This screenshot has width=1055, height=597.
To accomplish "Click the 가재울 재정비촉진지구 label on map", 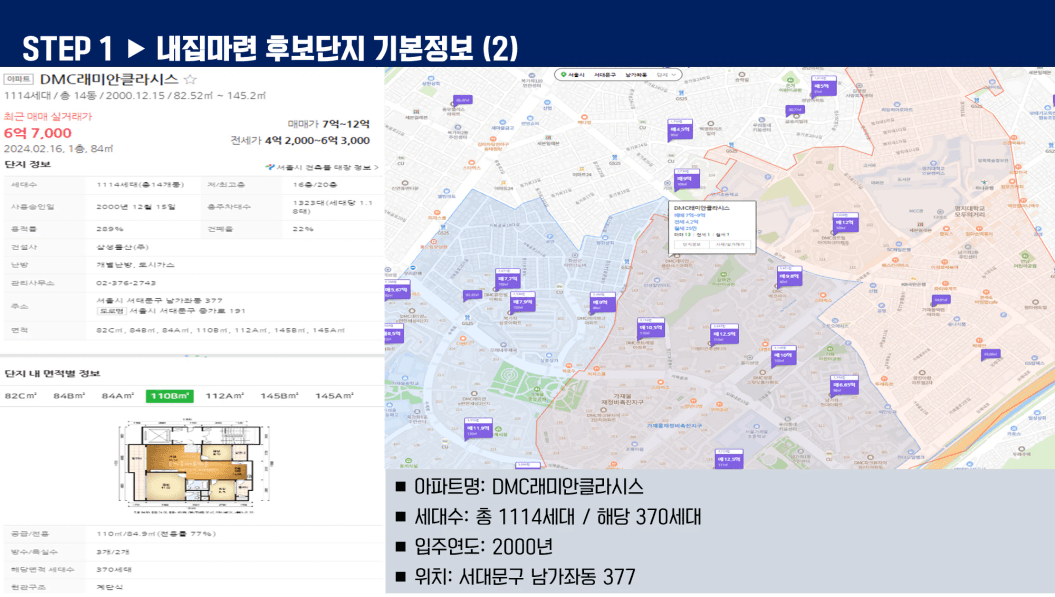I will click(622, 399).
